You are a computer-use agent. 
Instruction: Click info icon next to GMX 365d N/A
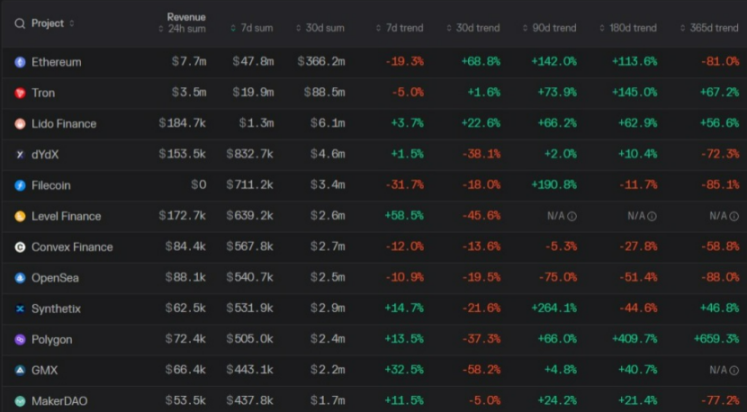point(734,370)
